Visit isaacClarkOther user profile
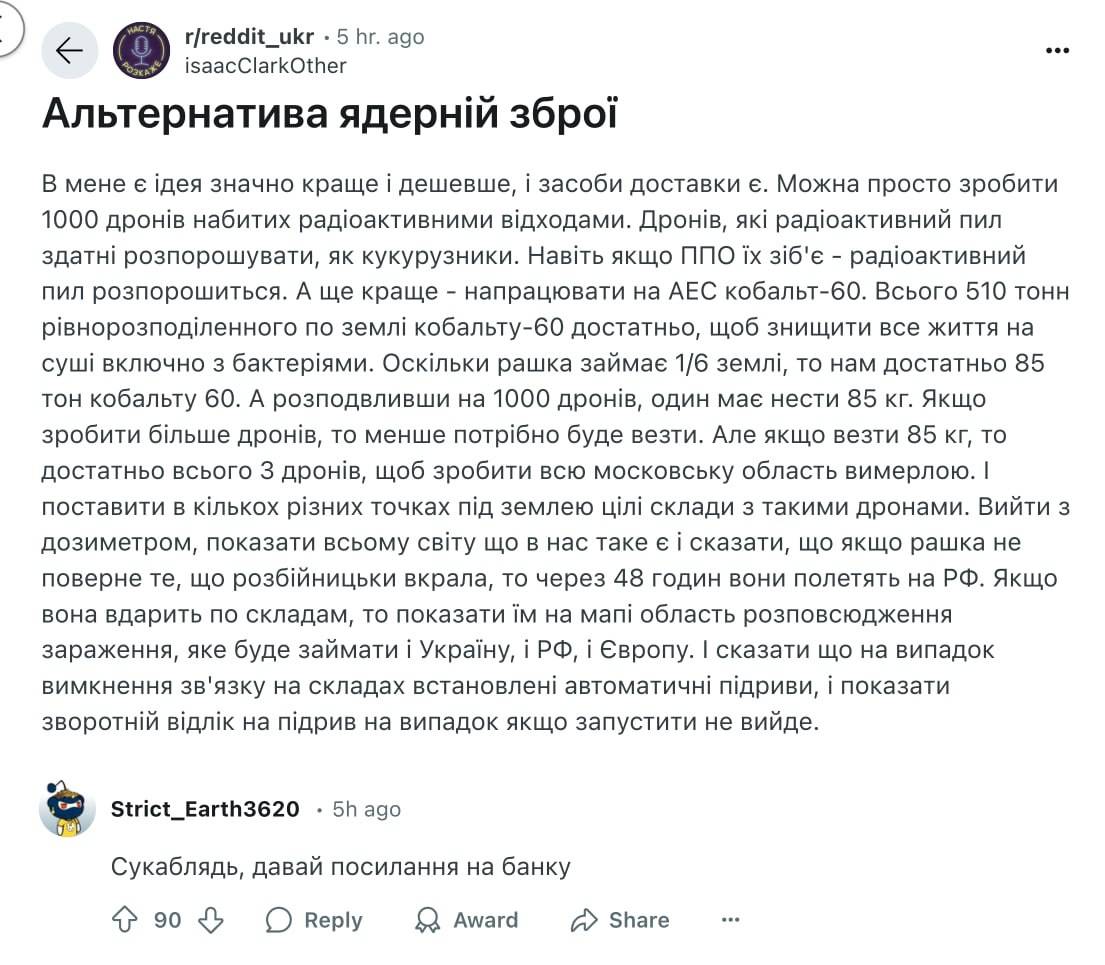The width and height of the screenshot is (1105, 965). pyautogui.click(x=265, y=66)
